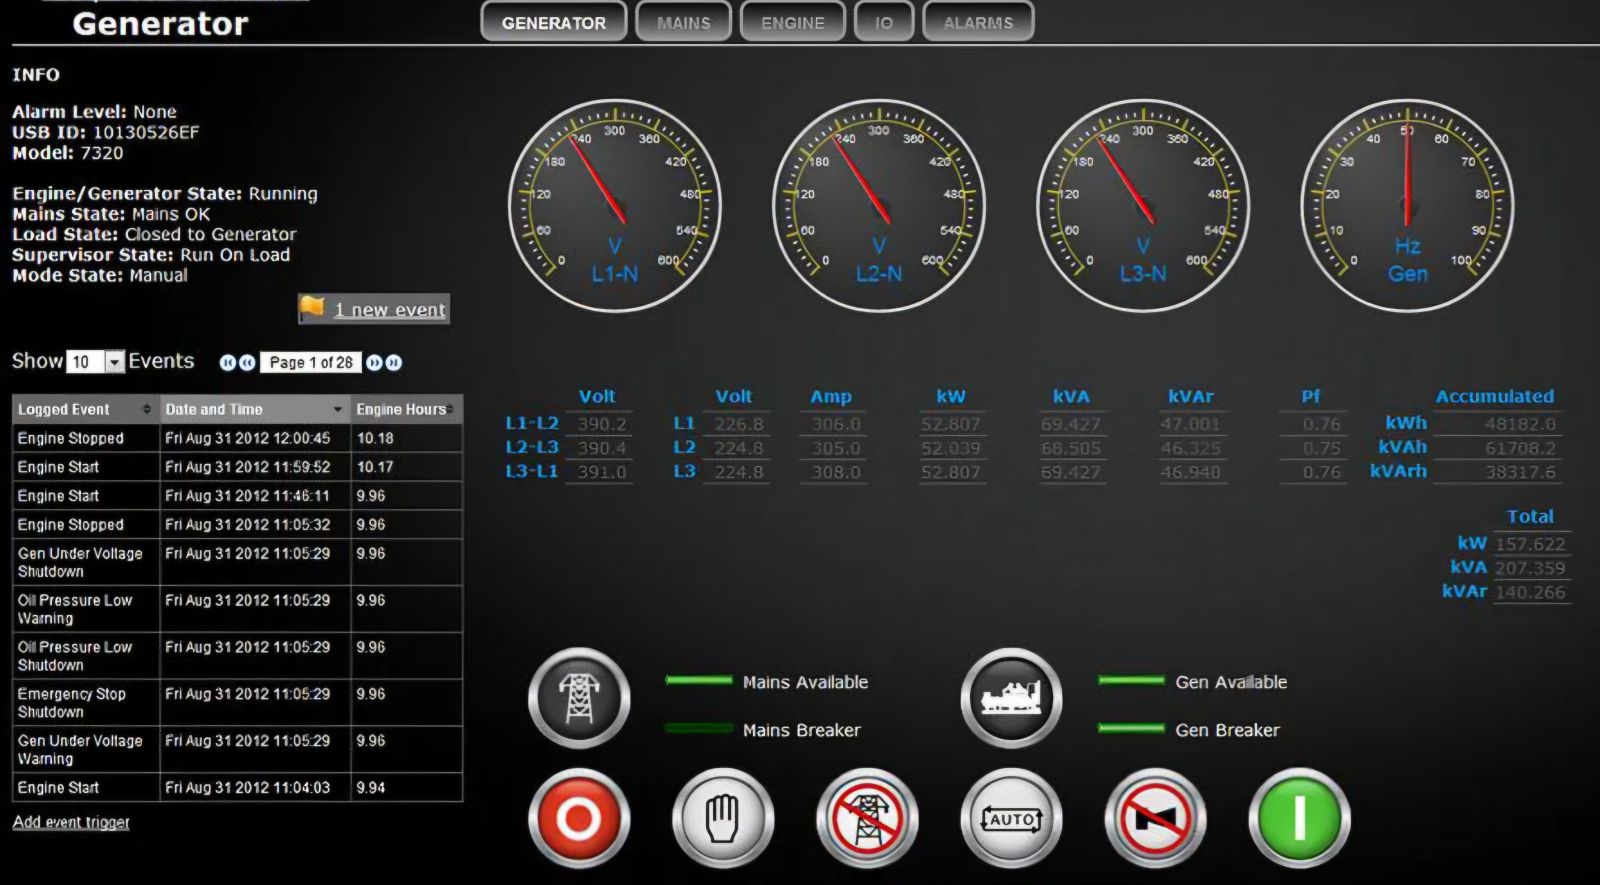Viewport: 1600px width, 885px height.
Task: Open the Show events count dropdown
Action: (115, 362)
